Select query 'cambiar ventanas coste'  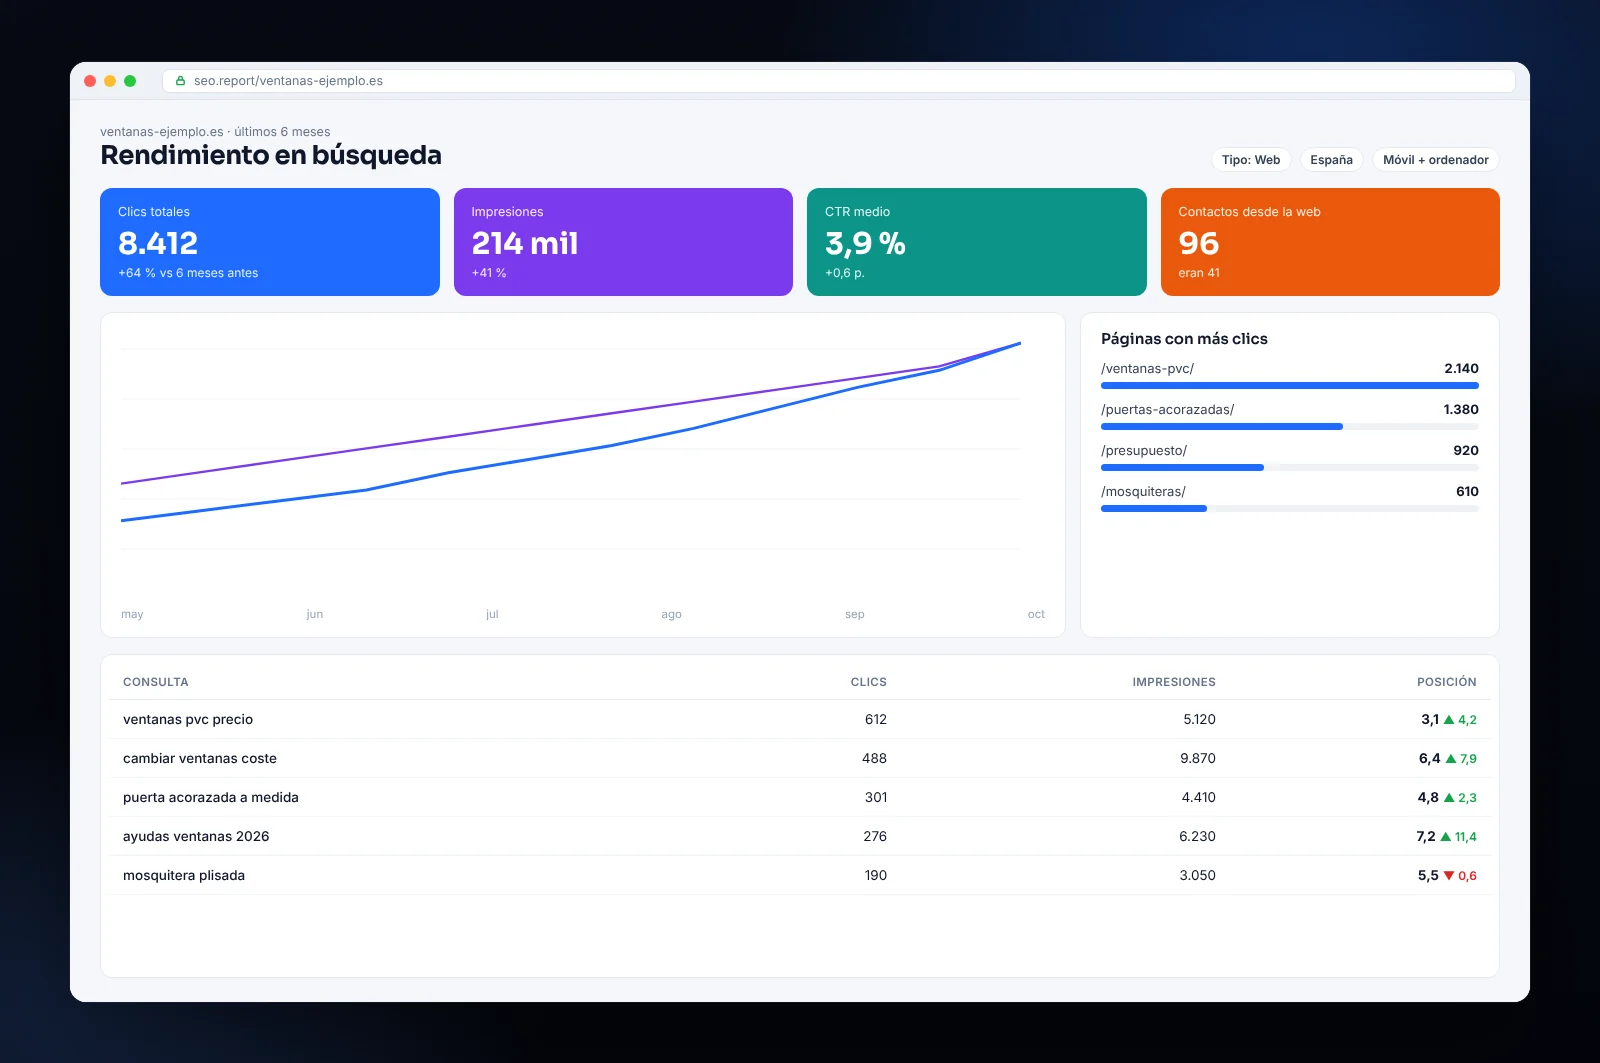pos(200,758)
